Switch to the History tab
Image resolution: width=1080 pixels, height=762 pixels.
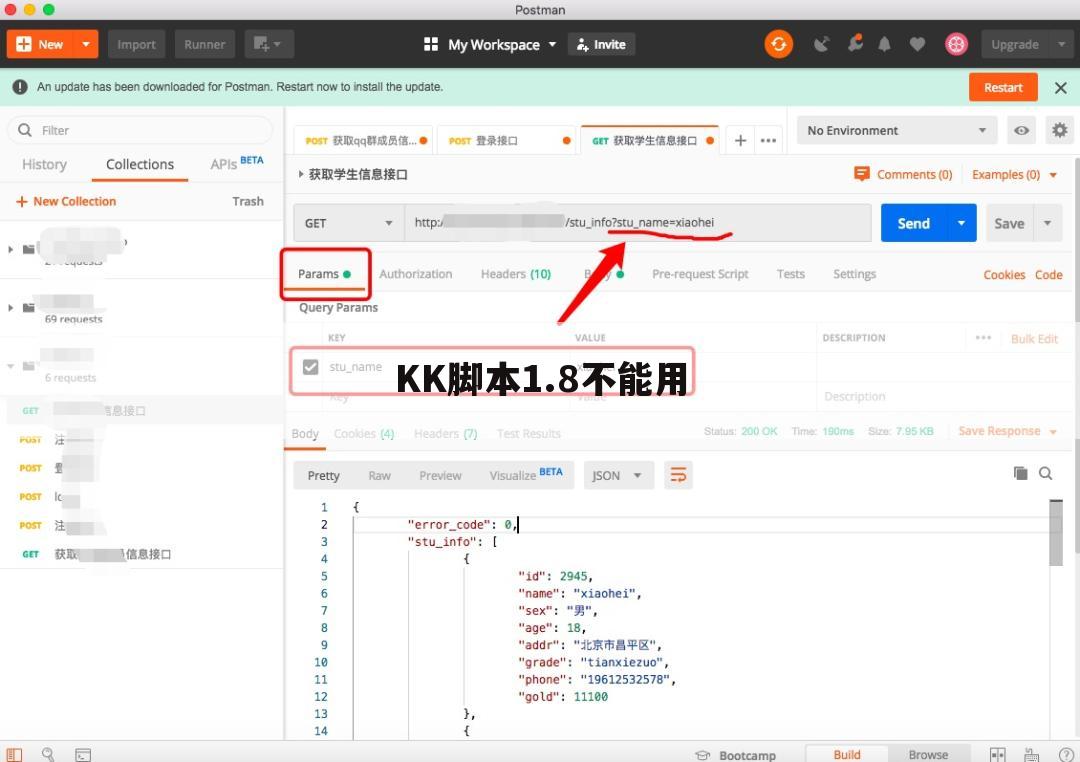[x=44, y=164]
